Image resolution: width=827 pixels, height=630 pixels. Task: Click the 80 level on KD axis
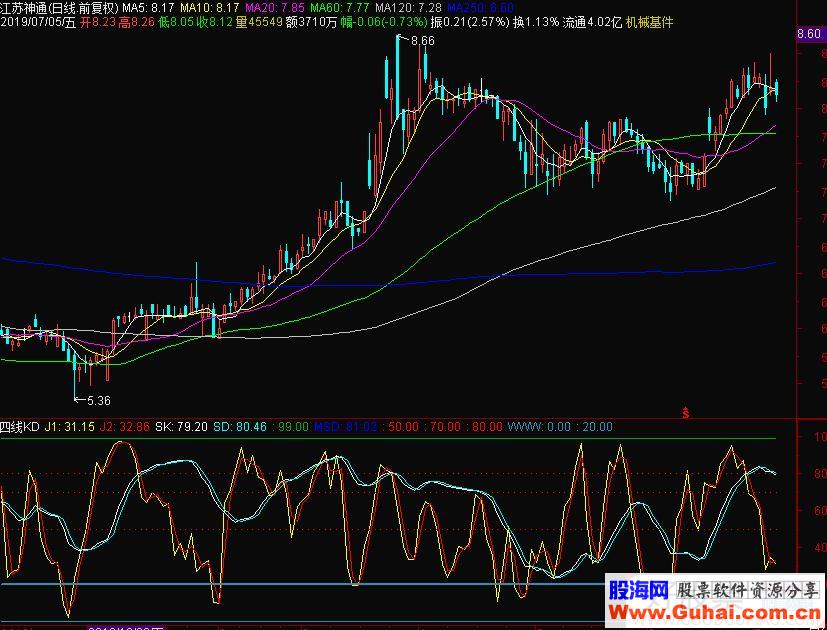[x=820, y=473]
